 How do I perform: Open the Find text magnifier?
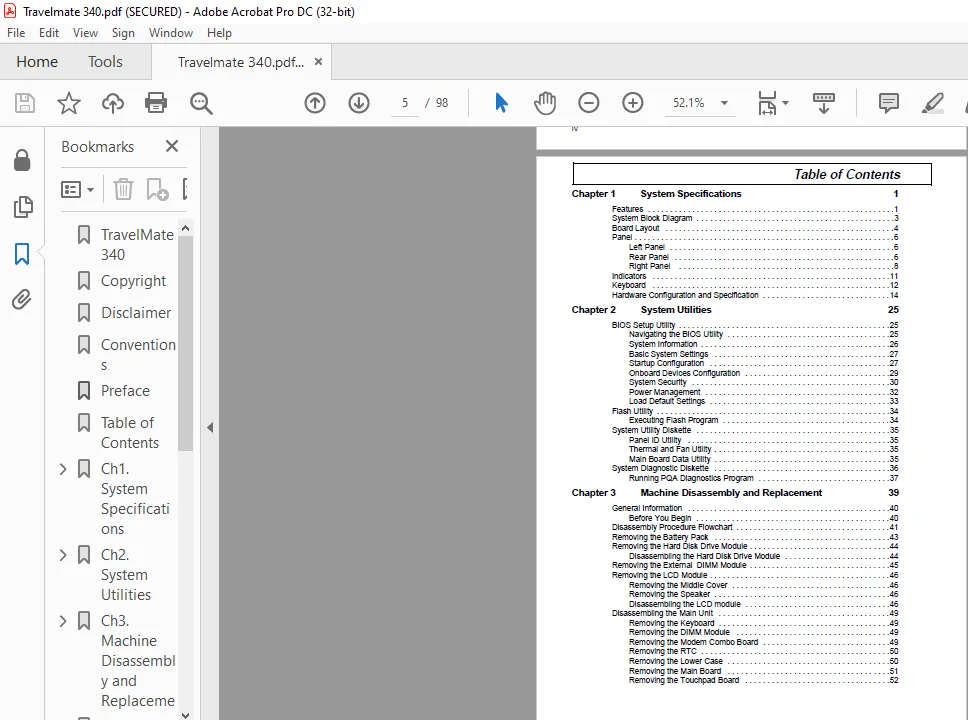tap(201, 103)
